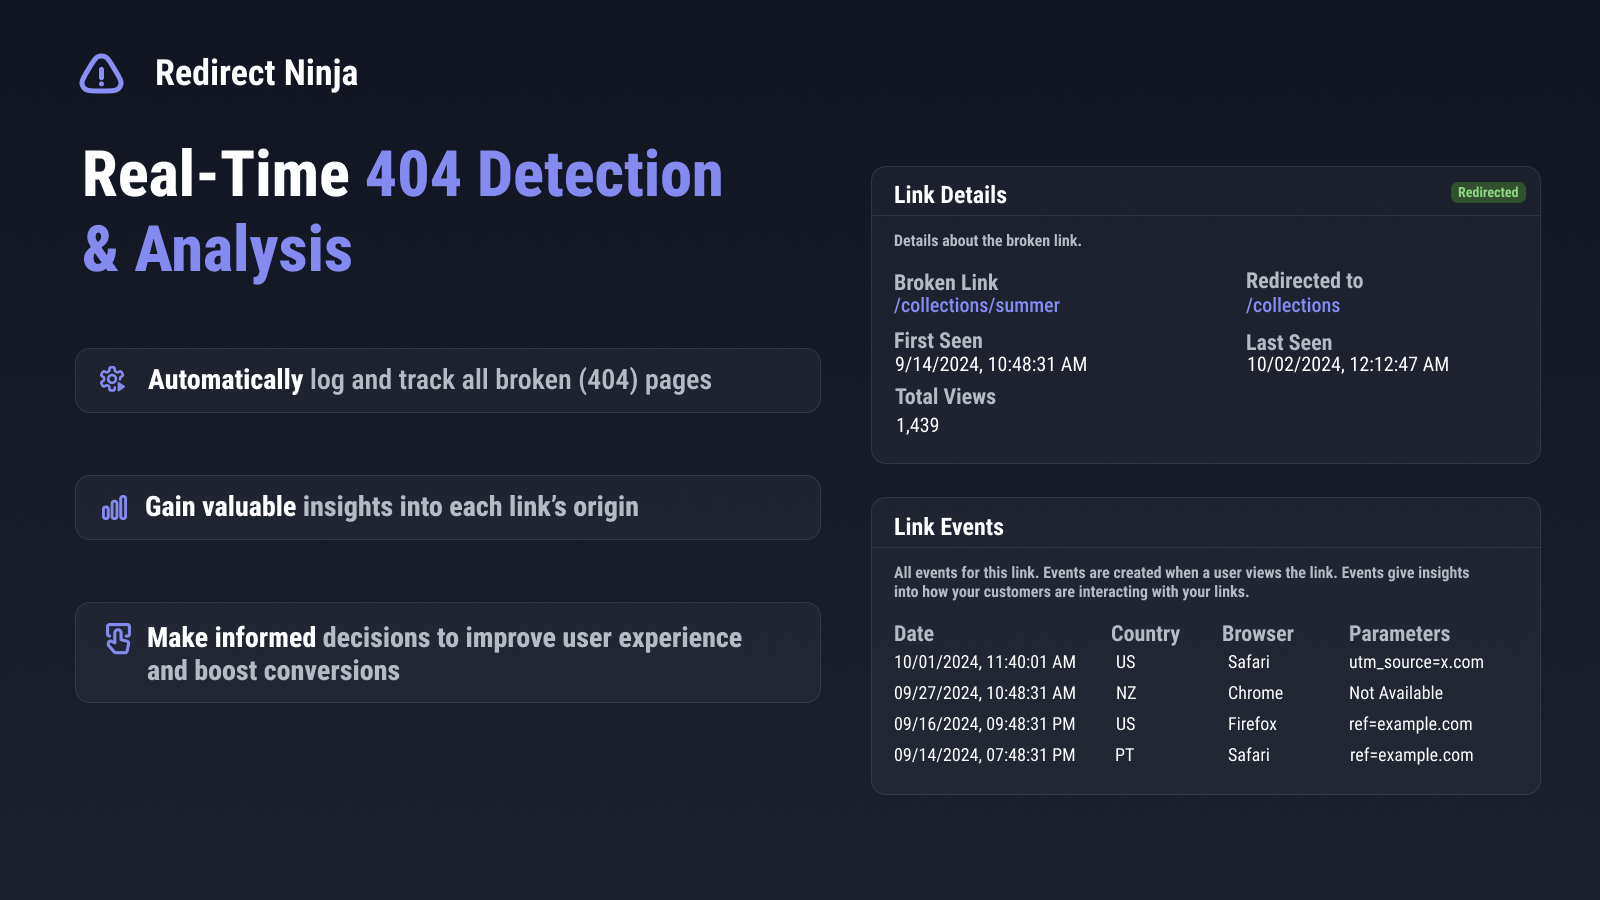Click the Link Details panel title
The height and width of the screenshot is (900, 1600).
[949, 195]
